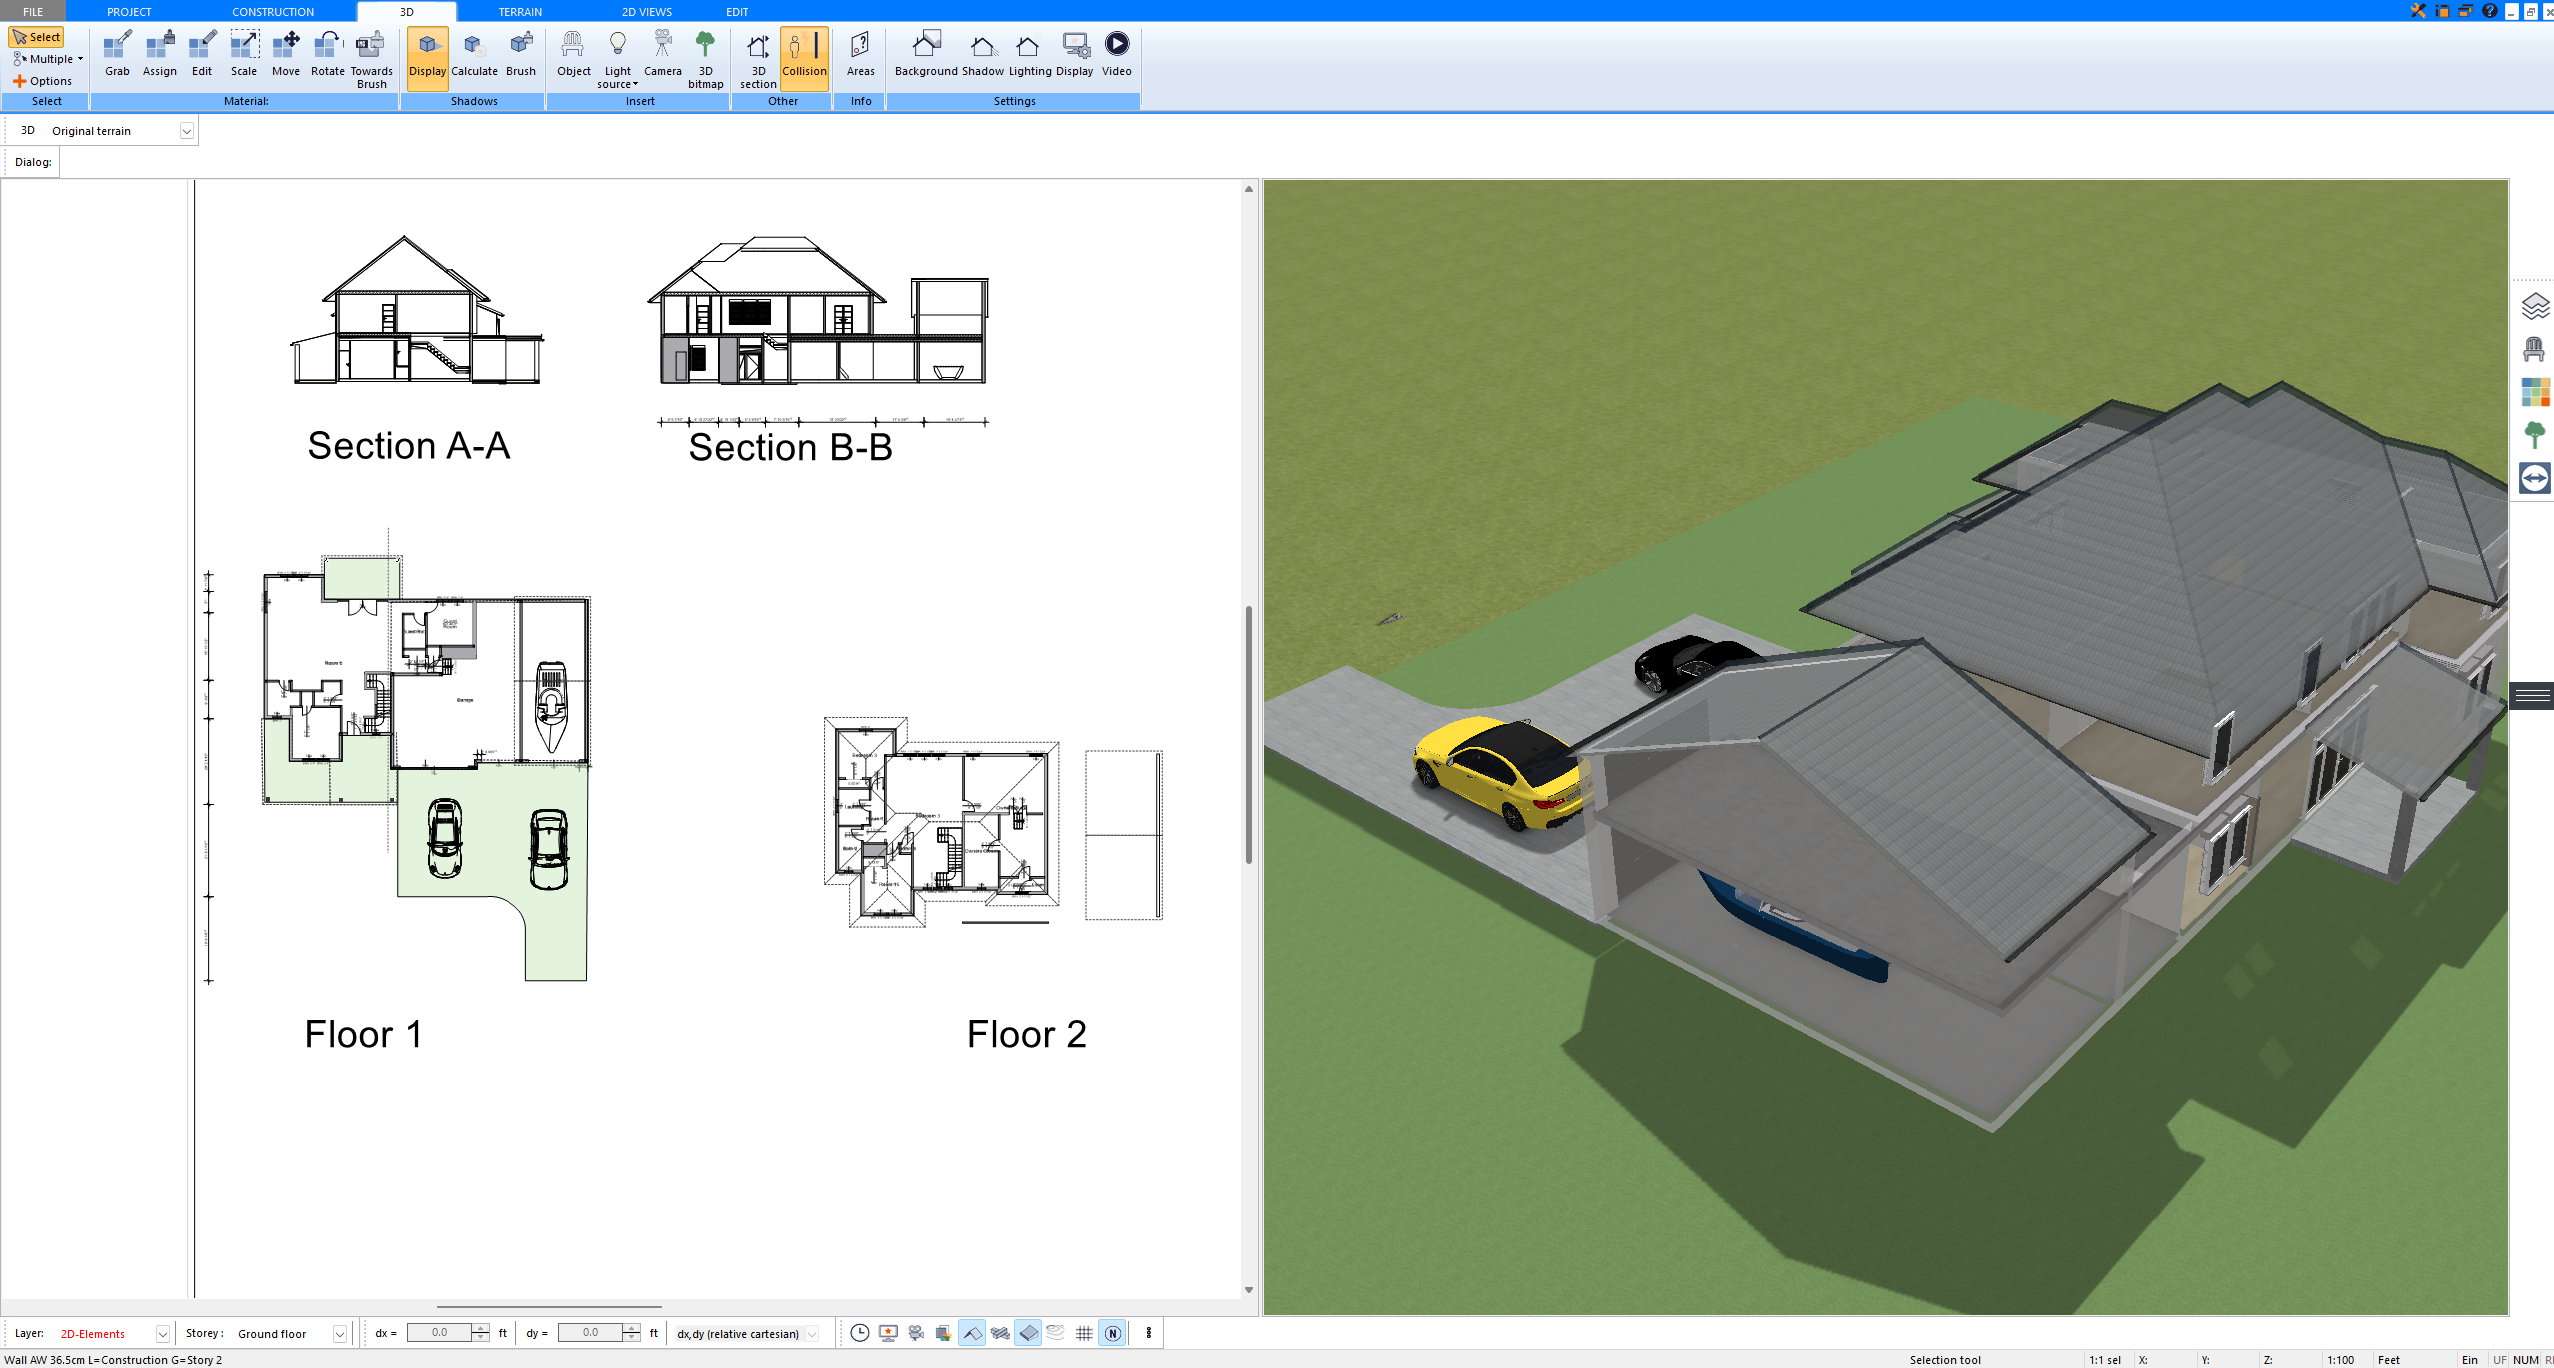Screen dimensions: 2554x1368
Task: Open Shadow settings
Action: click(983, 54)
